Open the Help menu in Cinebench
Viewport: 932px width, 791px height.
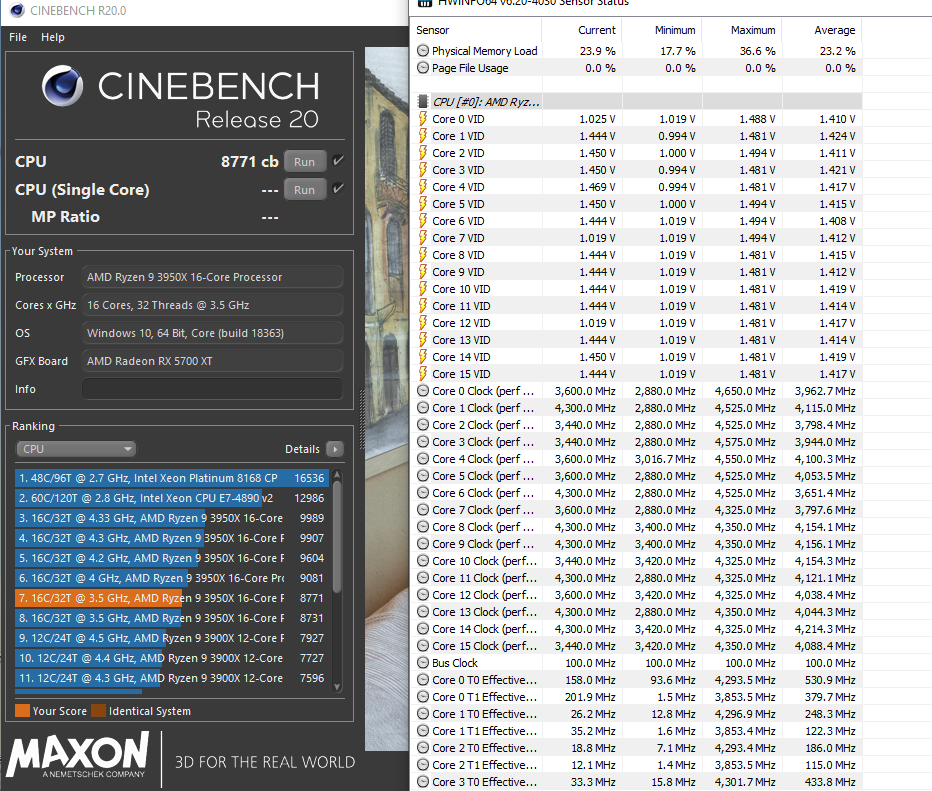tap(52, 37)
